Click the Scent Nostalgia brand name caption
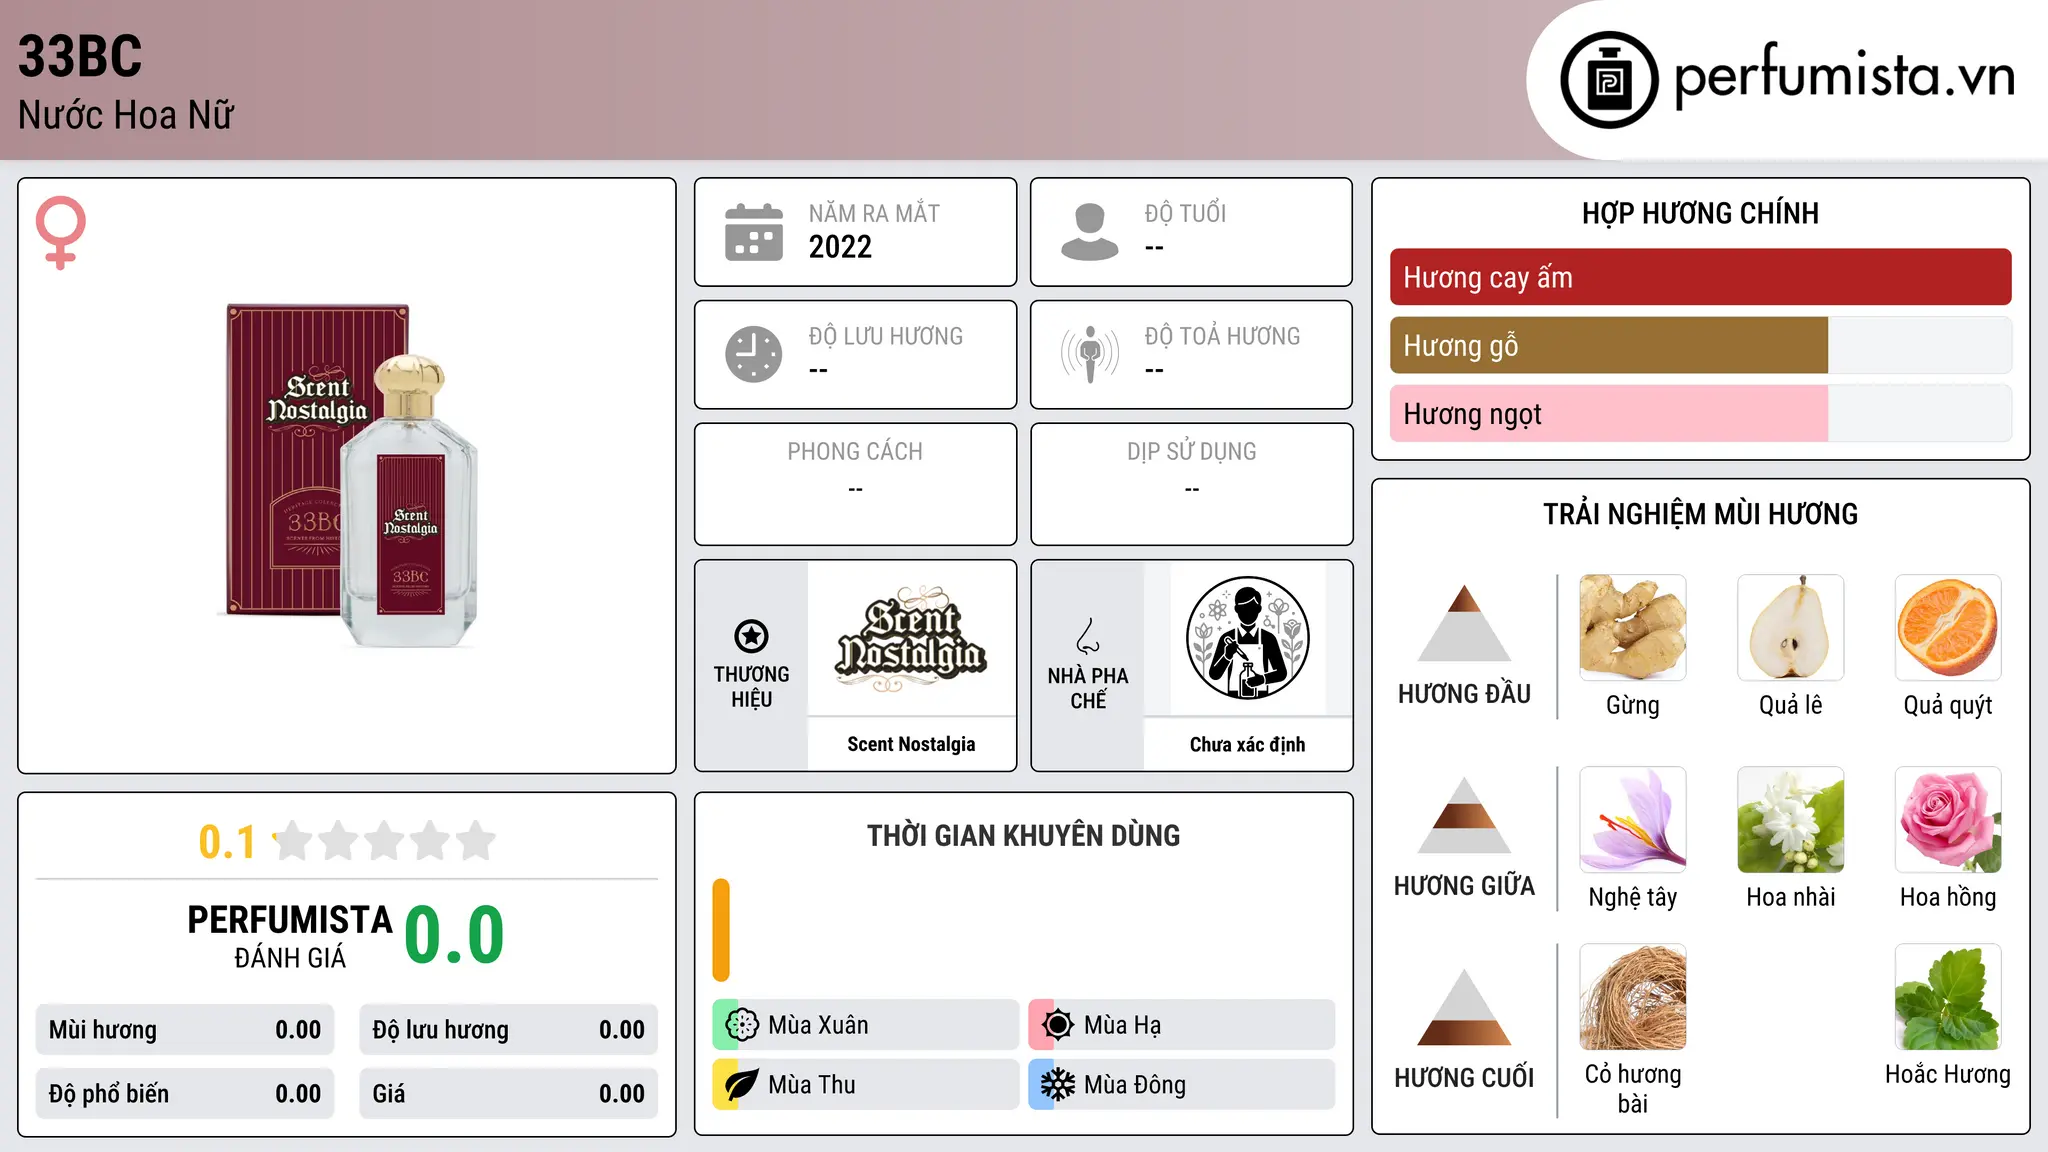 911,744
